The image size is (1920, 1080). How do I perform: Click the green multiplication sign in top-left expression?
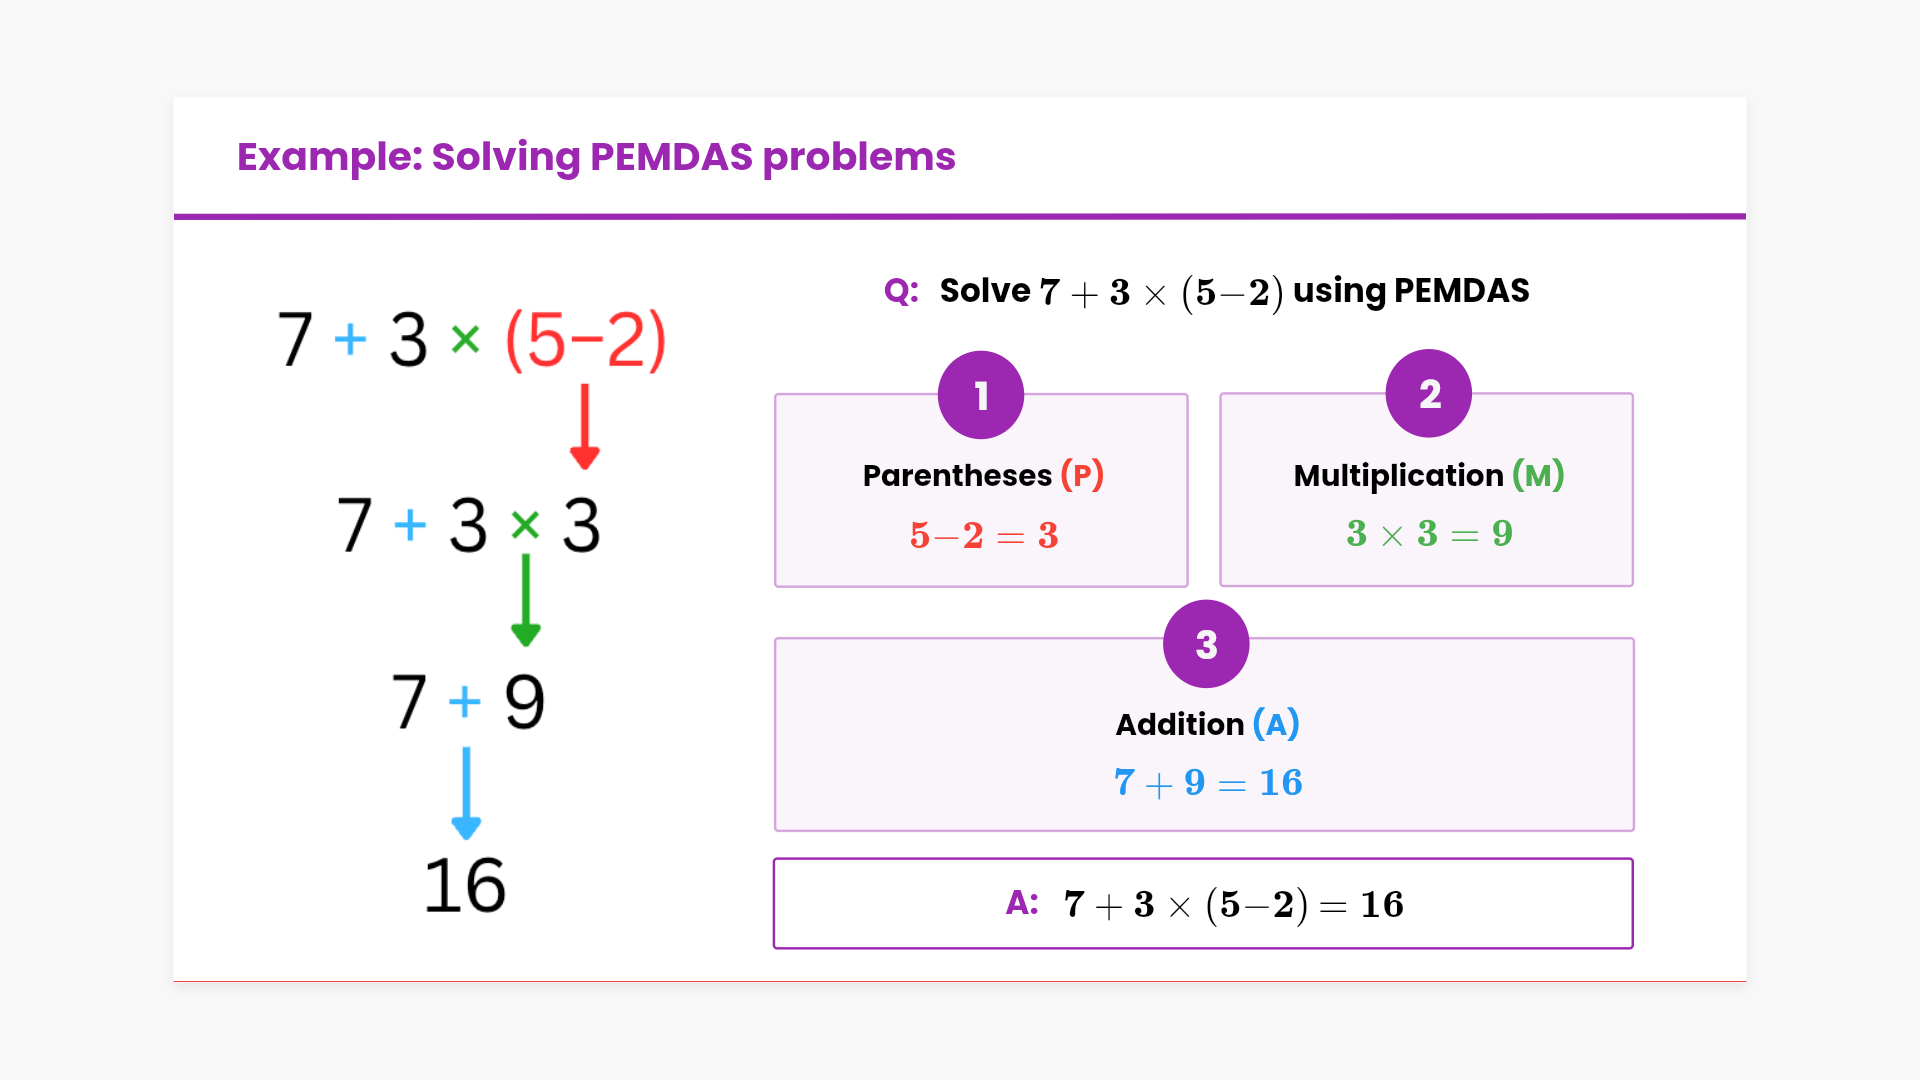click(465, 340)
